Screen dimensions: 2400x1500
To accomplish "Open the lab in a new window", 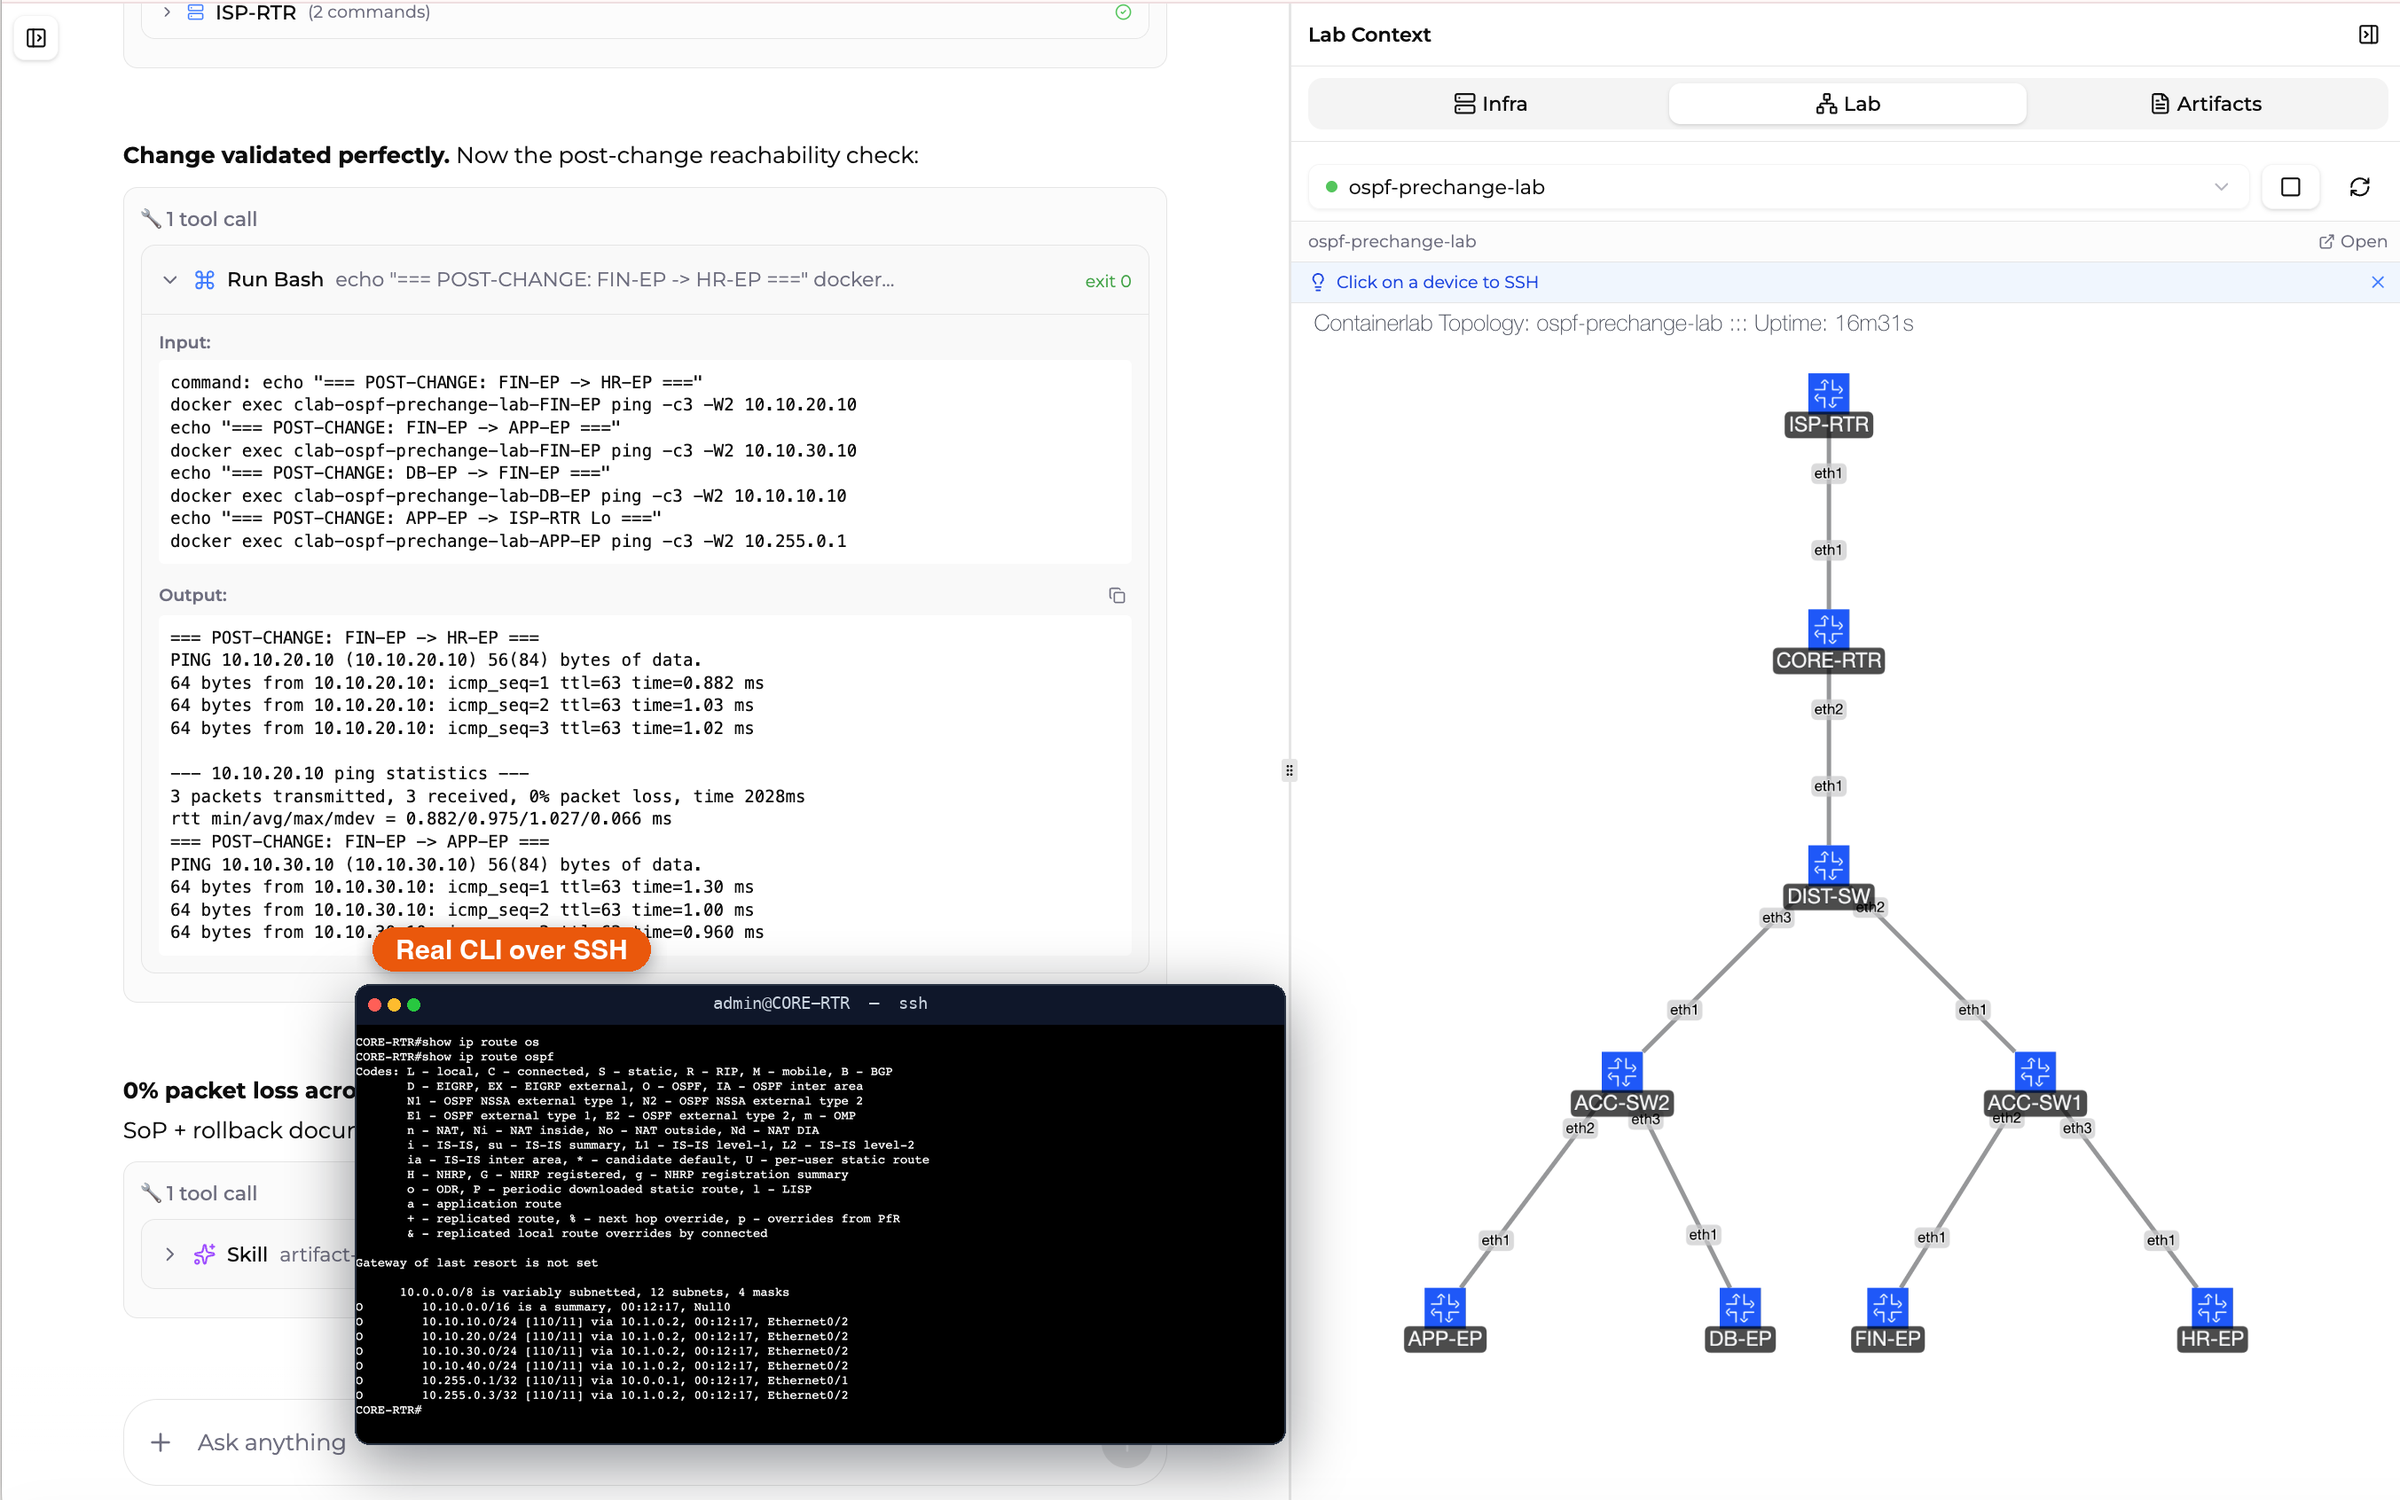I will [2352, 241].
